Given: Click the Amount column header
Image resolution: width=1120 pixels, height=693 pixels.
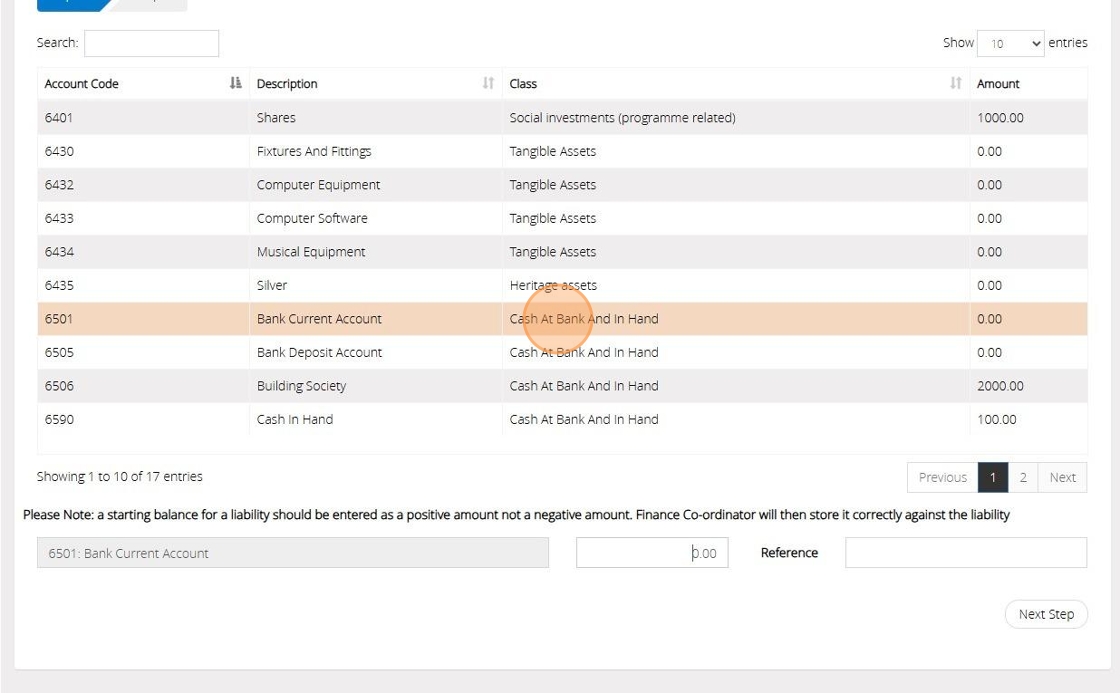Looking at the screenshot, I should 998,84.
